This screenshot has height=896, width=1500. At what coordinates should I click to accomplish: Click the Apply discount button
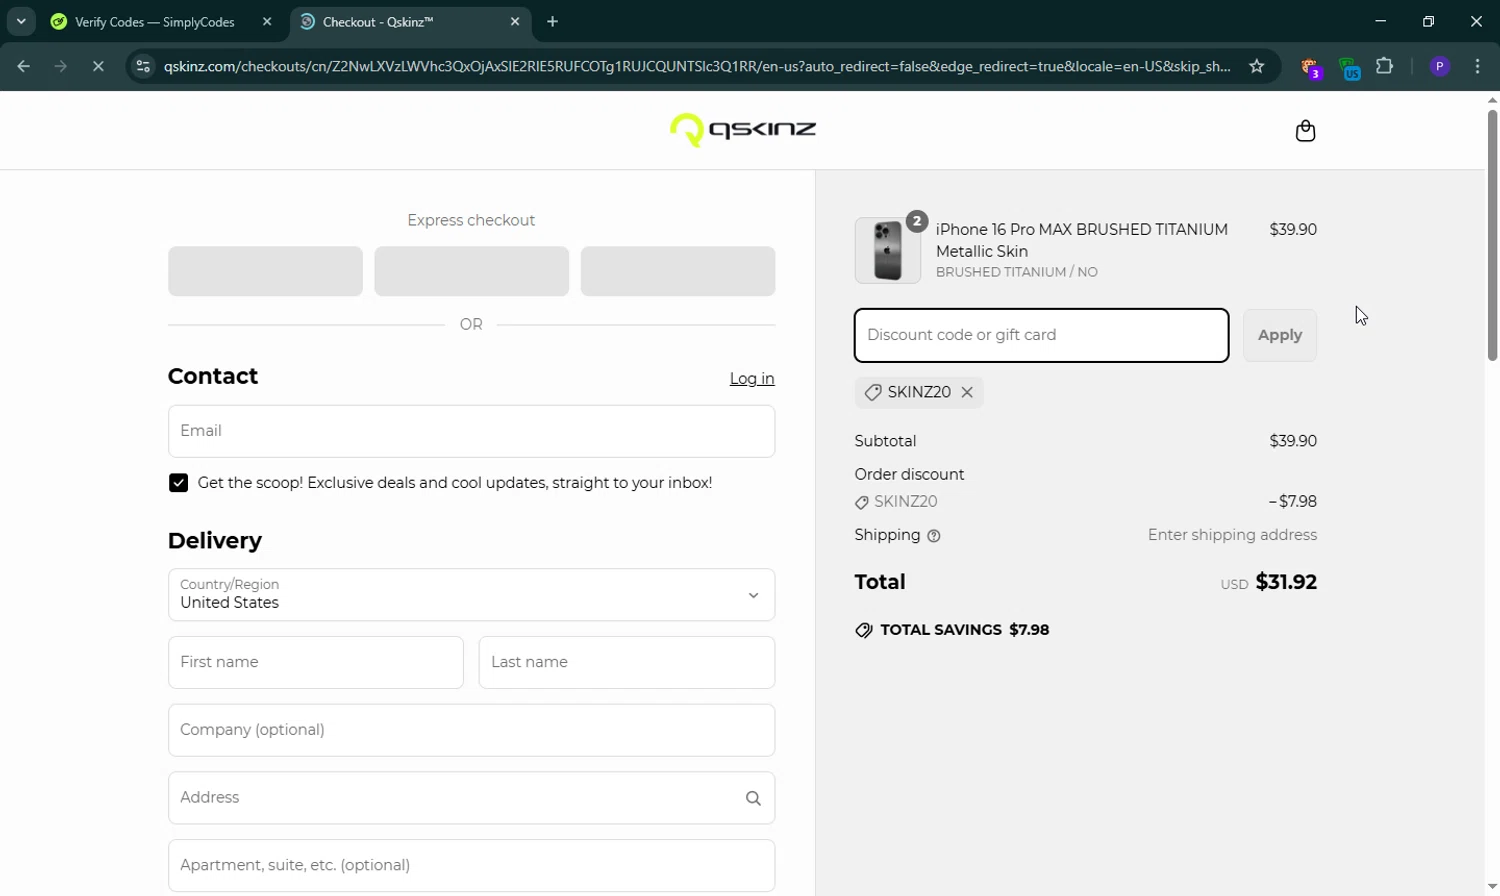[x=1280, y=335]
